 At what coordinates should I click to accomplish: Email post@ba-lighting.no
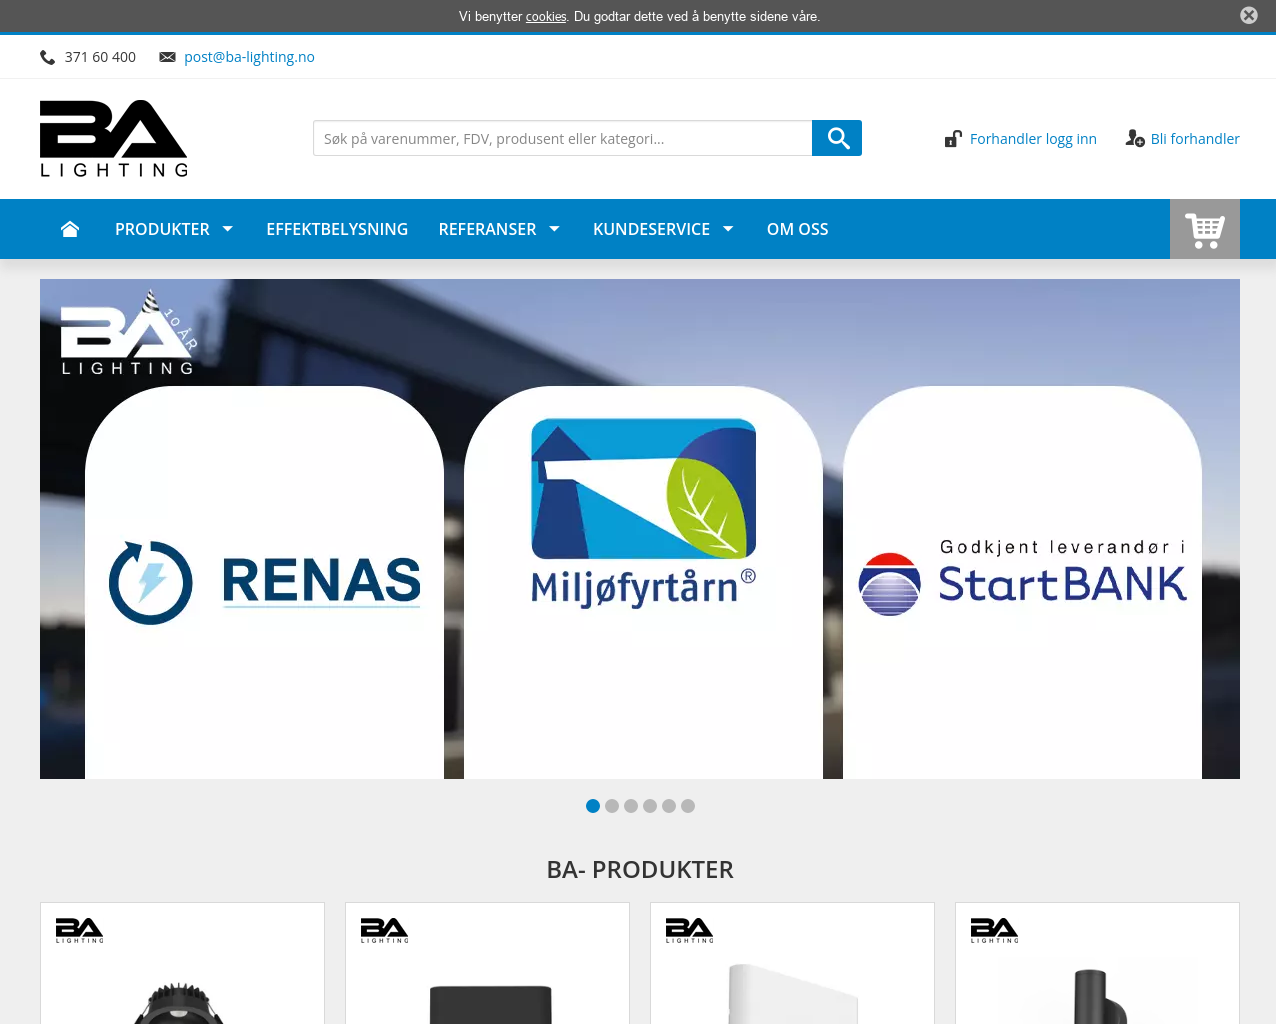(x=249, y=57)
